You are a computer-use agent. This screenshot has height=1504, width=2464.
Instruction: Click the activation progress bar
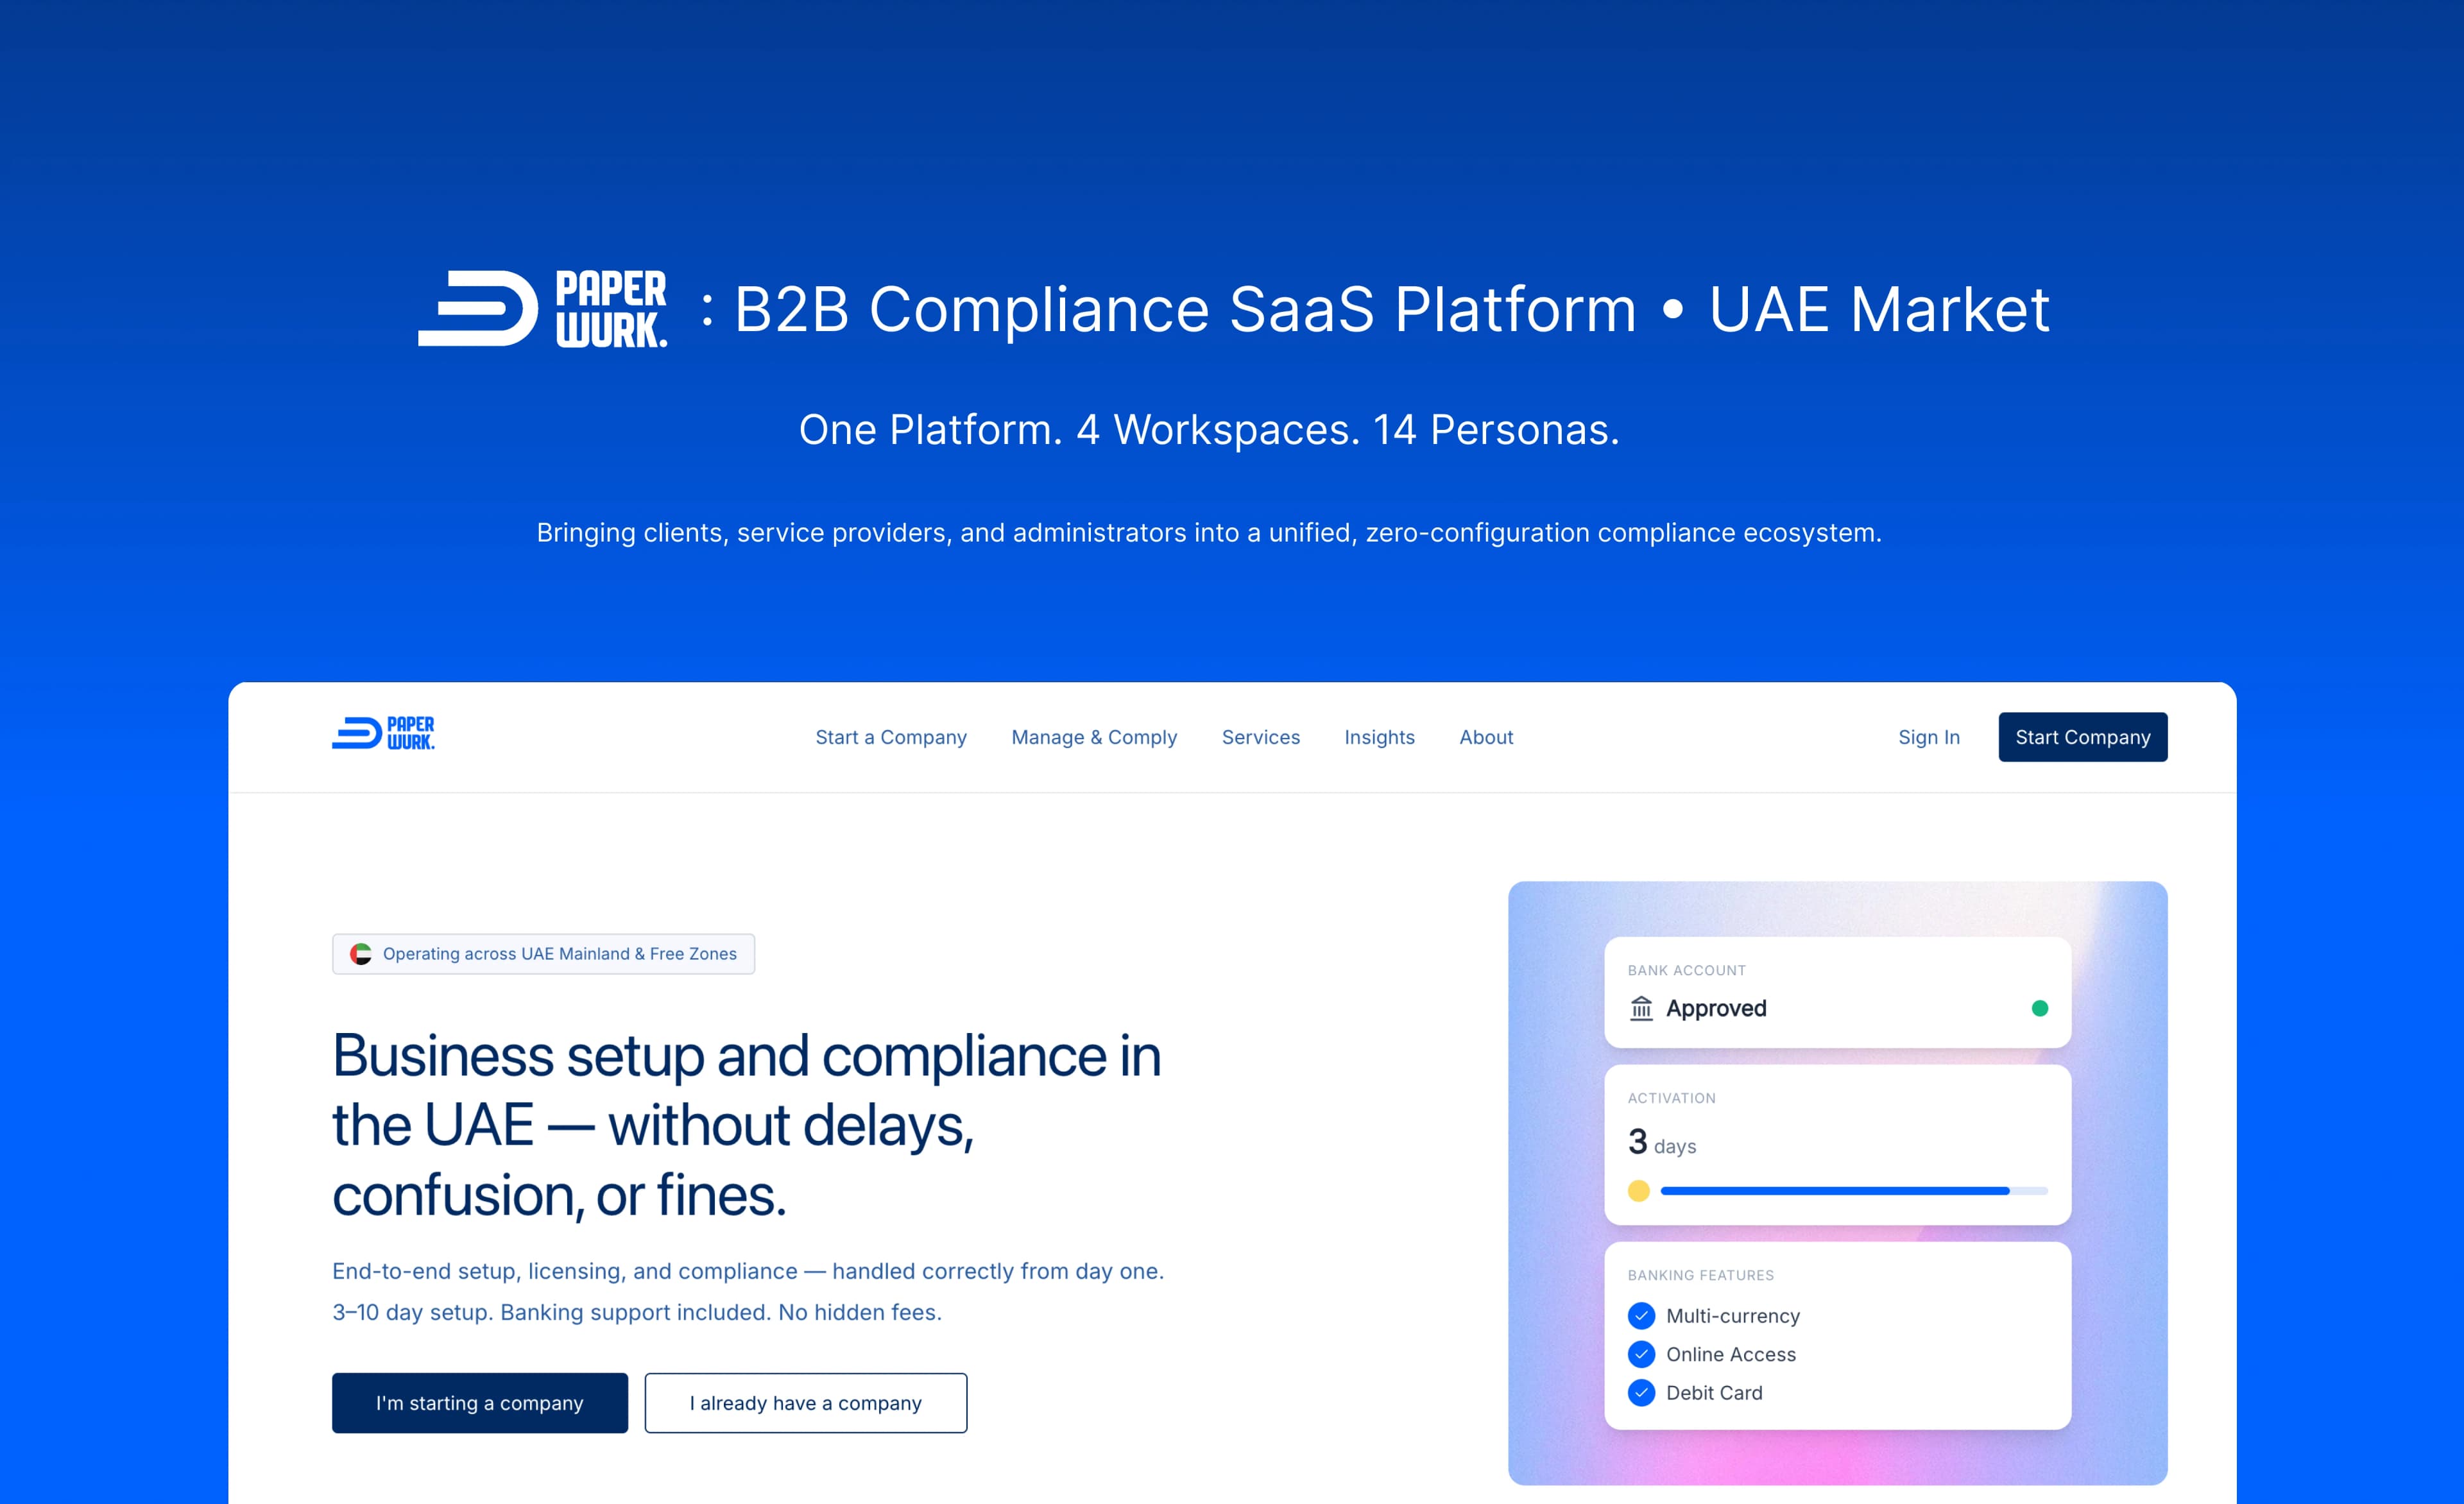1854,1191
